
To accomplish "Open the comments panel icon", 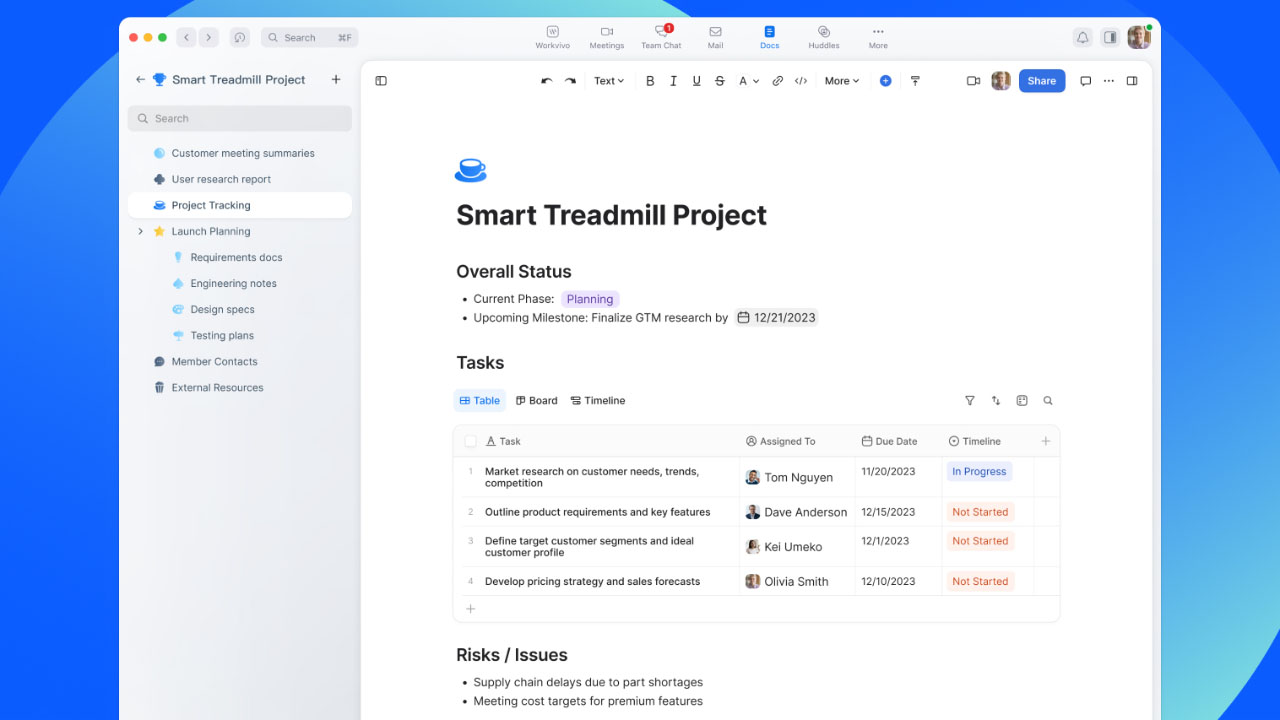I will click(1085, 81).
